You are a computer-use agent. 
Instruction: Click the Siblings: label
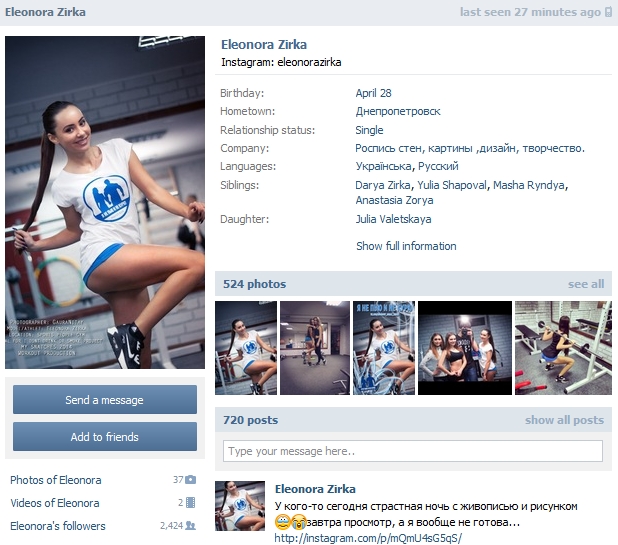[x=240, y=185]
